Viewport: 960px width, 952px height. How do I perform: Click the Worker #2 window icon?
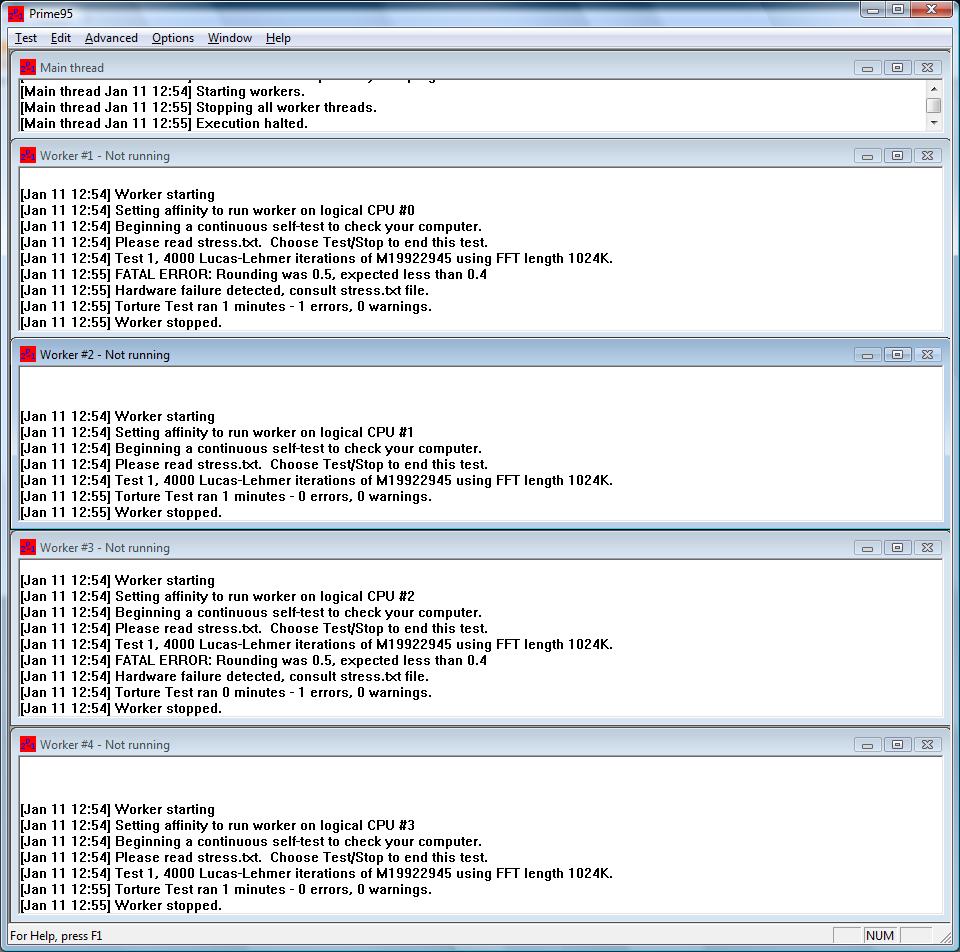28,354
